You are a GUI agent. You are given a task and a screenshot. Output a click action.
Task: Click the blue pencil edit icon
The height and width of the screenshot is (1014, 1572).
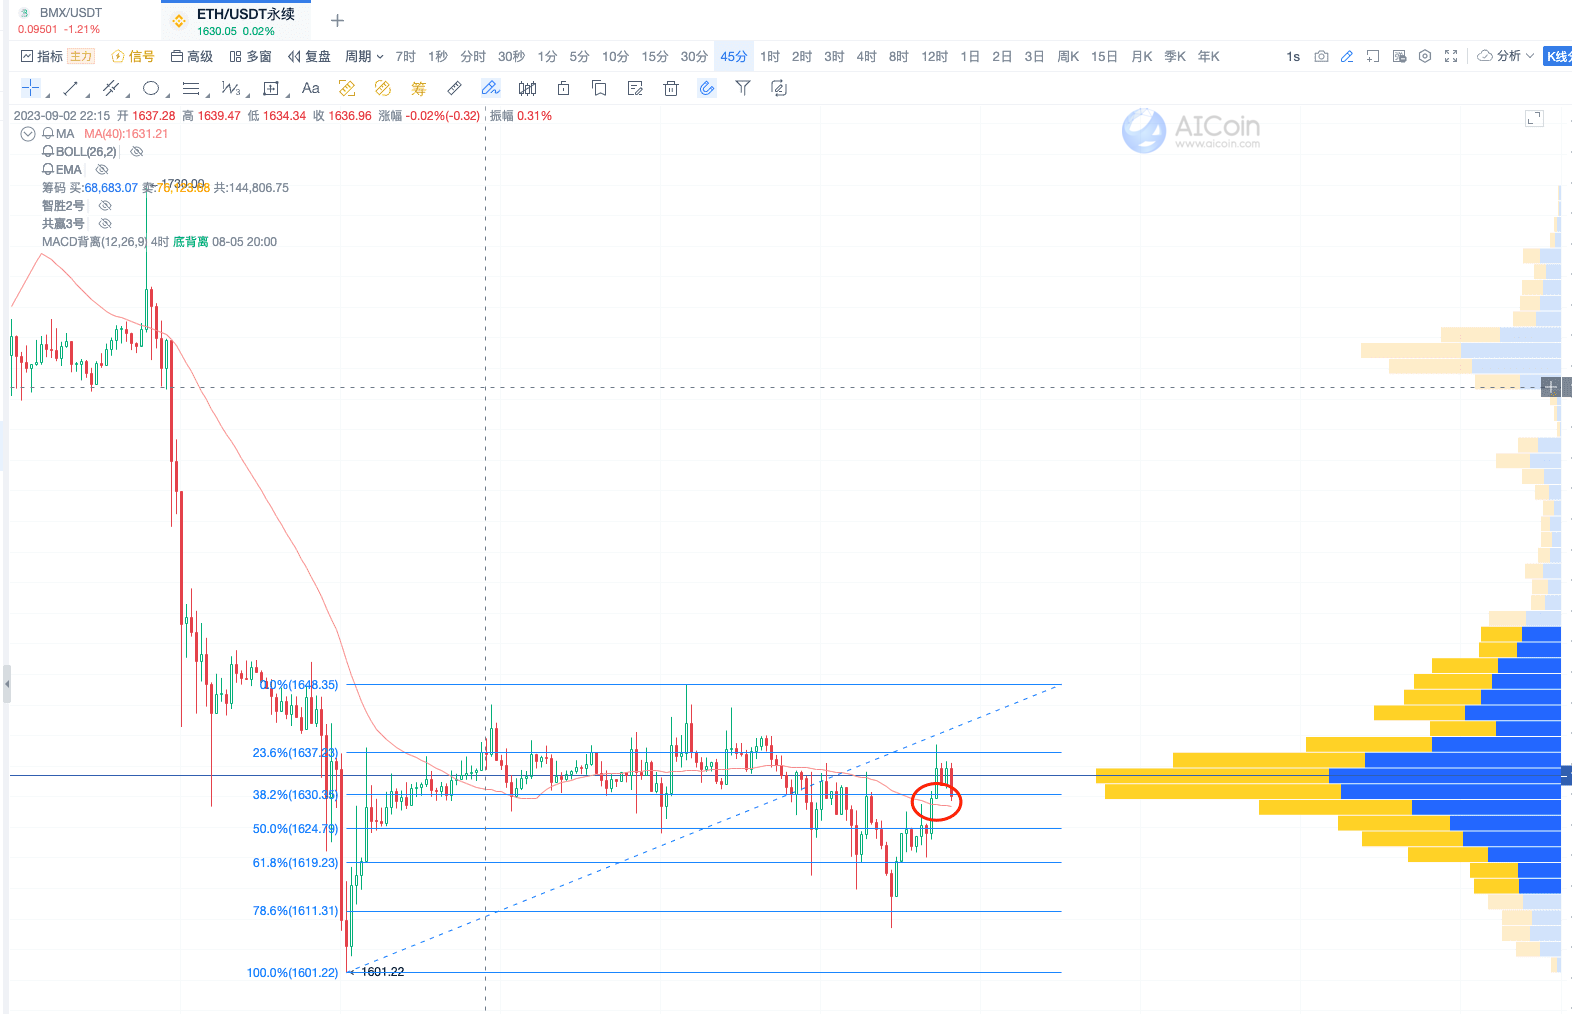1347,56
